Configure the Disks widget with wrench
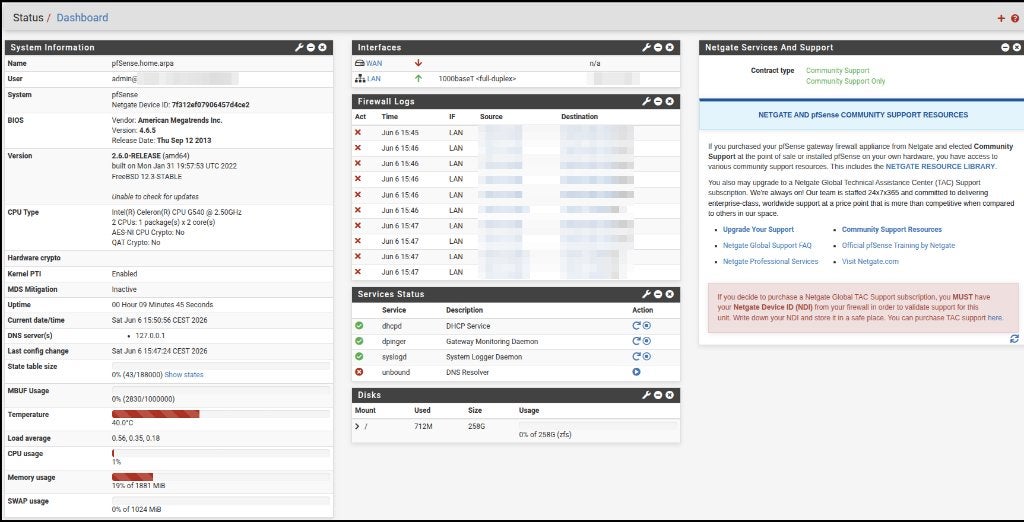Viewport: 1024px width, 522px height. pyautogui.click(x=647, y=395)
